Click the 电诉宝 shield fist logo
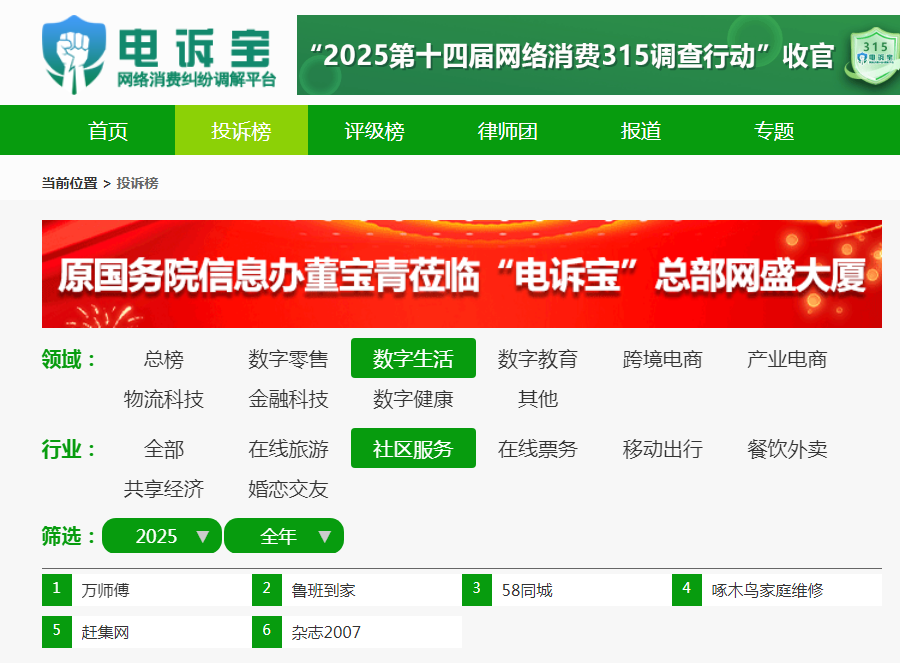The height and width of the screenshot is (663, 900). [x=73, y=55]
